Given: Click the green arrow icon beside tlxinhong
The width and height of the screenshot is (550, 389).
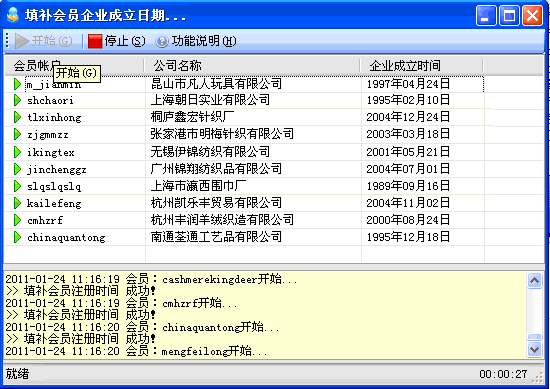Looking at the screenshot, I should tap(17, 117).
